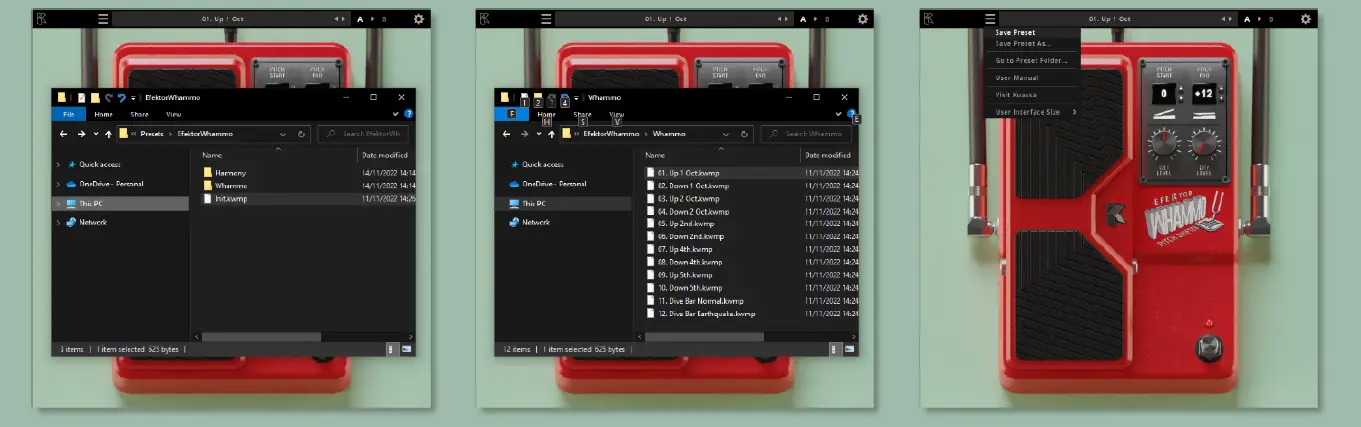
Task: Expand OneDrive - Personal in EfektorWhammo explorer
Action: click(58, 184)
